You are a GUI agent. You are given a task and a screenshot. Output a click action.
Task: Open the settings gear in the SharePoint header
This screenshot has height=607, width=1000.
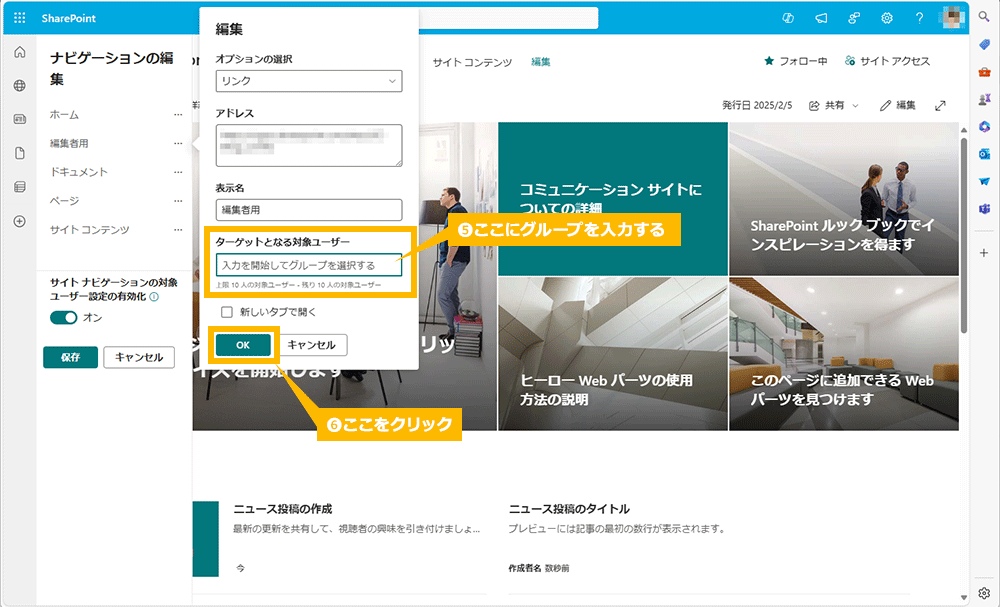click(886, 18)
